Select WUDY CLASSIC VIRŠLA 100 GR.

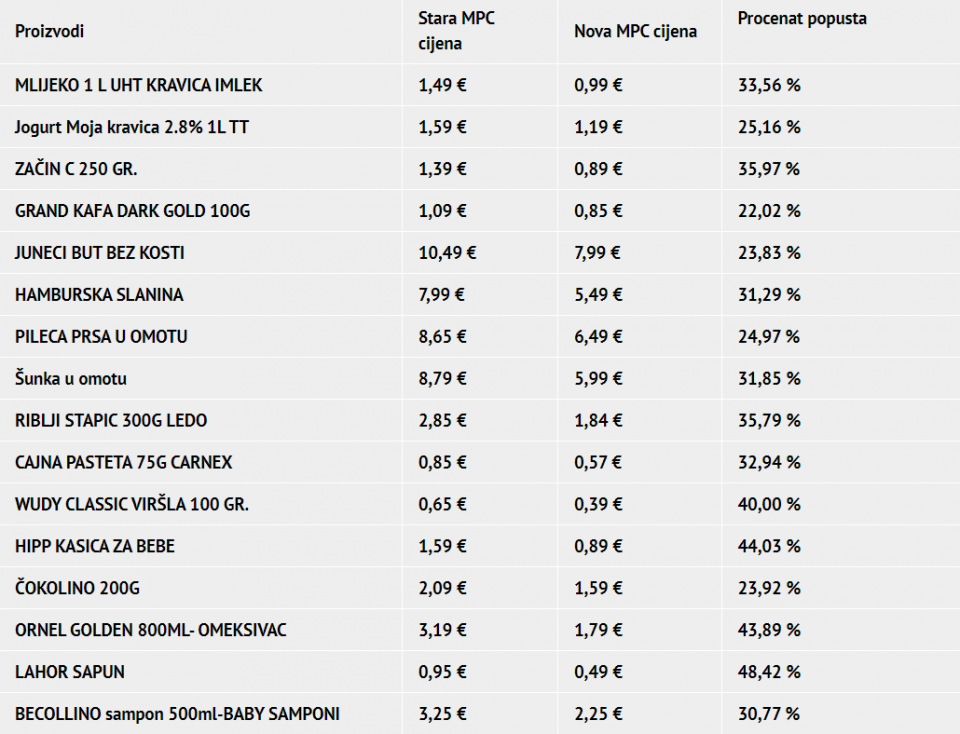point(132,506)
